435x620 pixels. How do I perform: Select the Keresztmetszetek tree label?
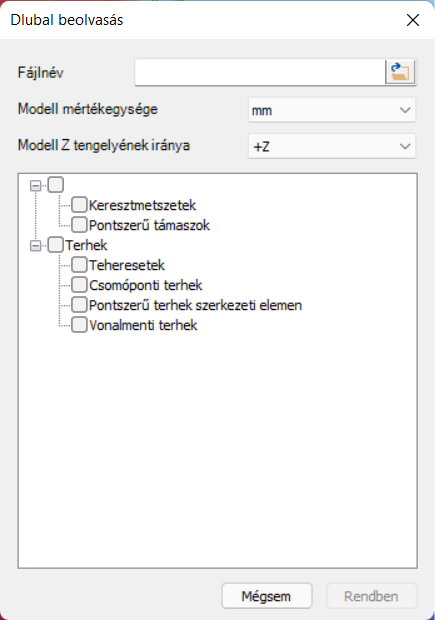tap(142, 205)
